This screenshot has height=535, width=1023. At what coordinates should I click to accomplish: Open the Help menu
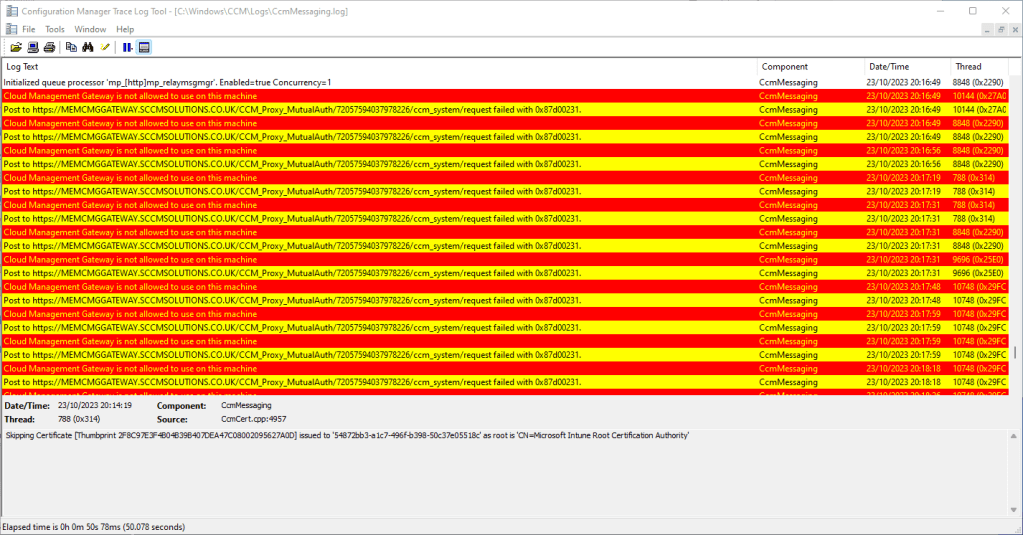point(125,29)
